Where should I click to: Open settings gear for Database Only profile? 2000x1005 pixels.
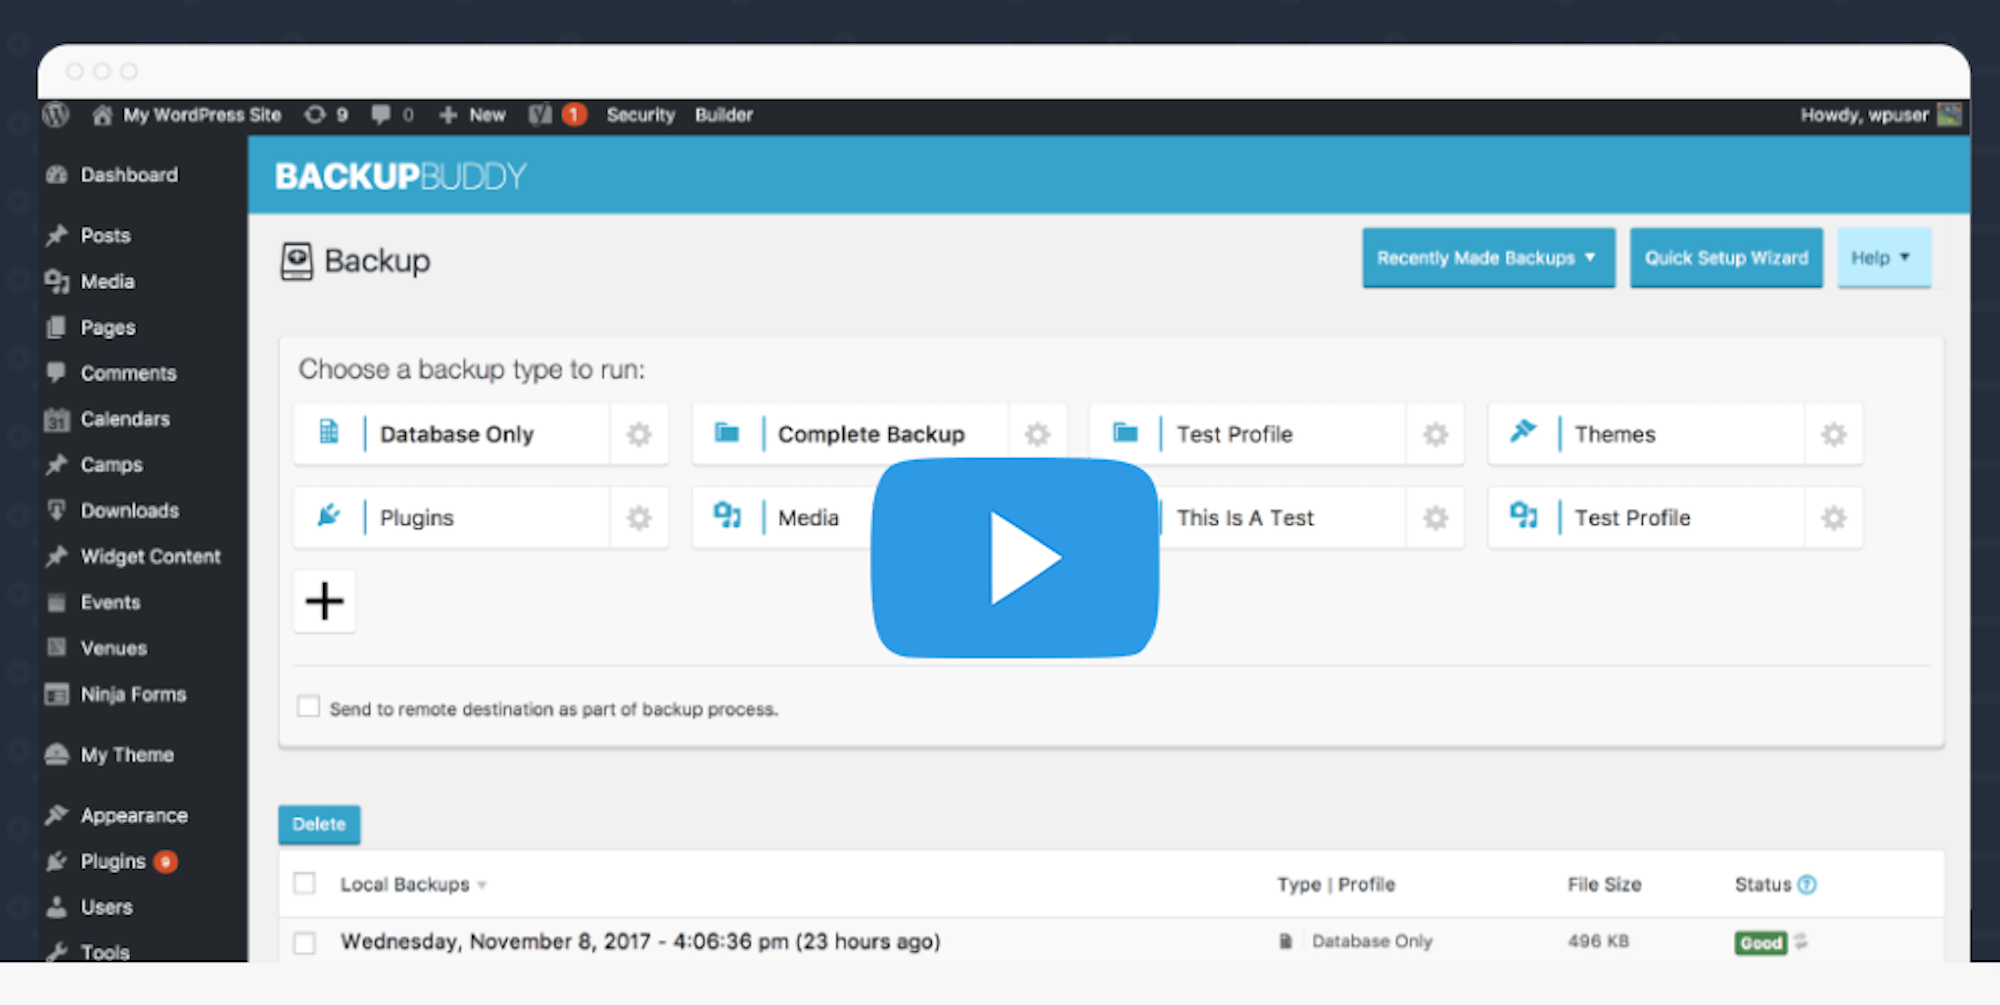click(x=639, y=435)
